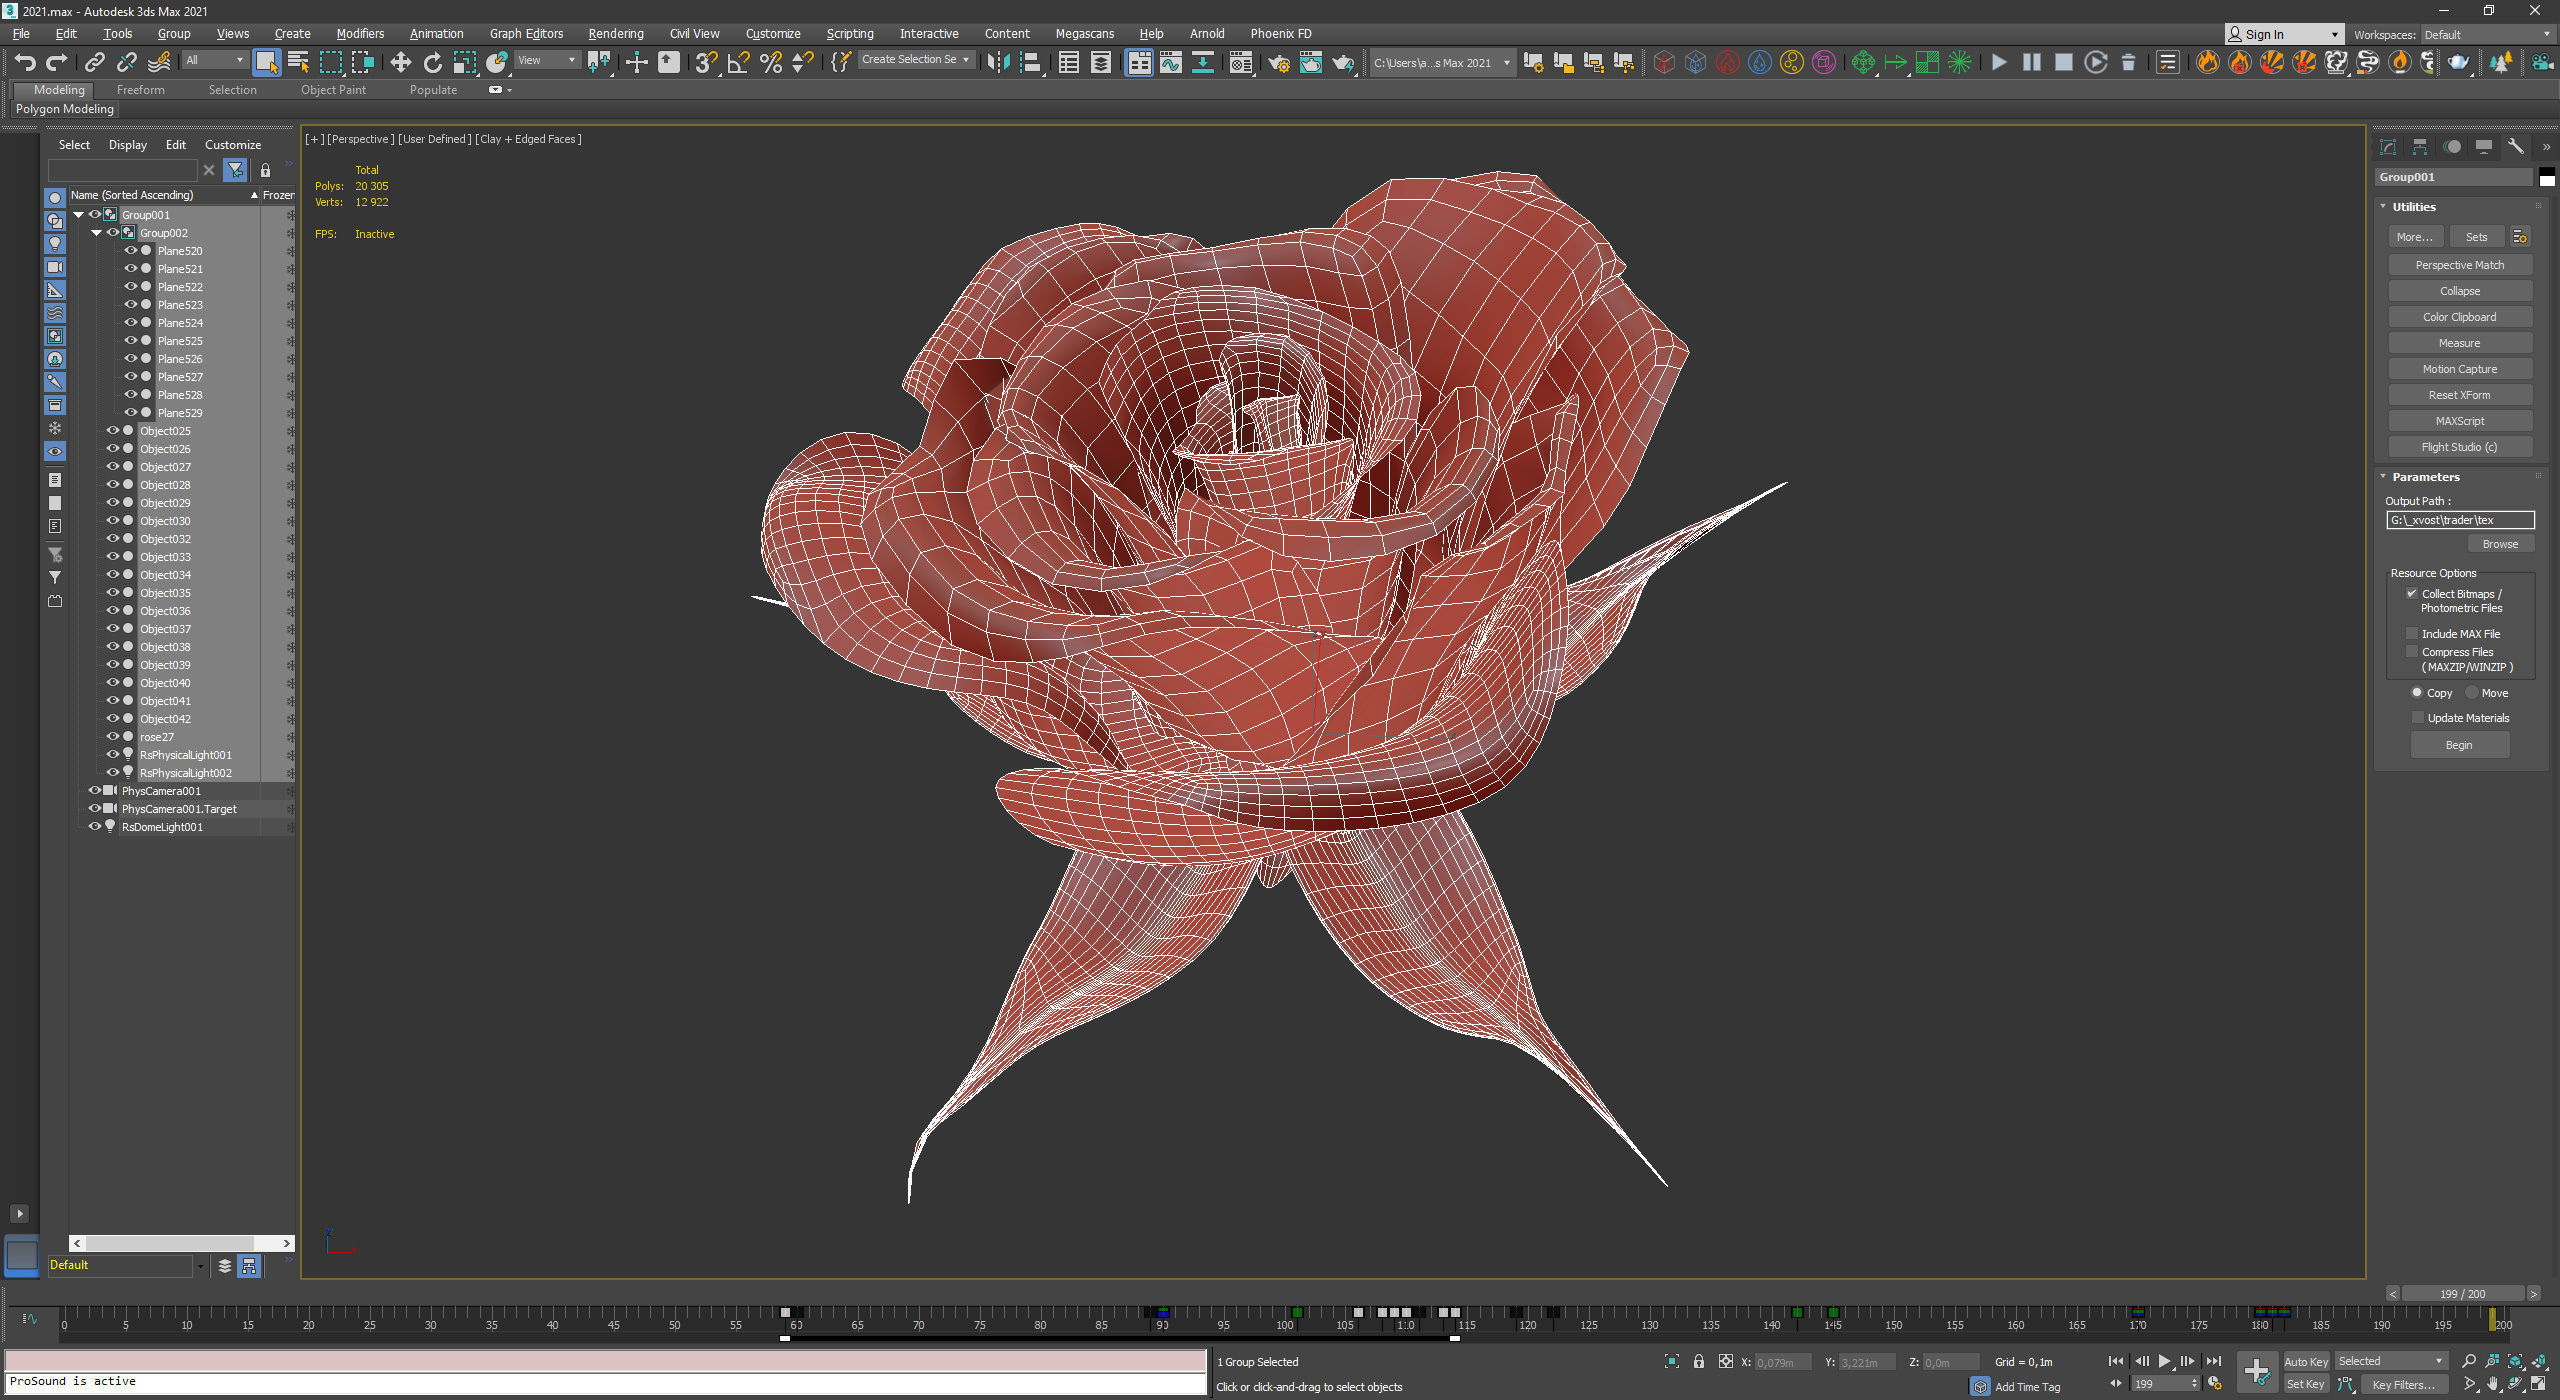
Task: Click the Mirror tool icon
Action: tap(997, 63)
